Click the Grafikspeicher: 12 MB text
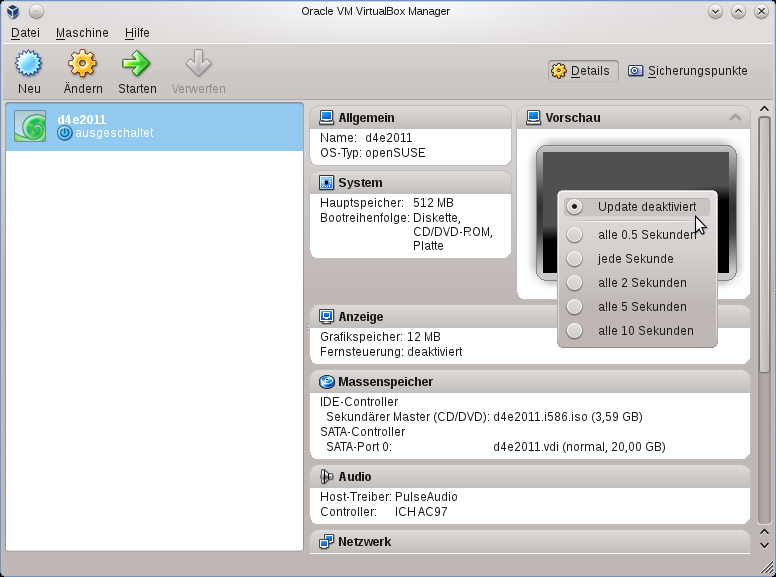776x577 pixels. pos(380,337)
